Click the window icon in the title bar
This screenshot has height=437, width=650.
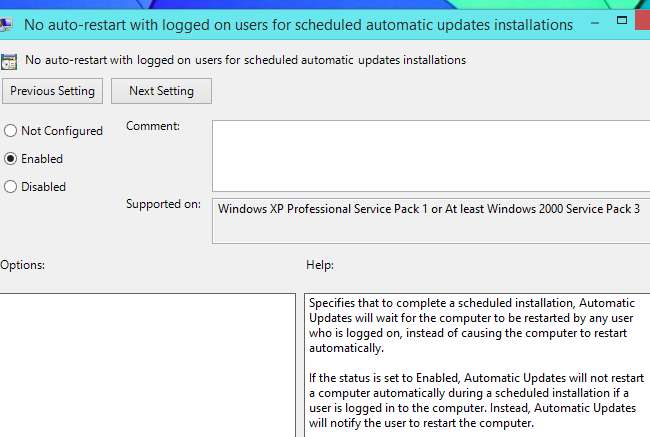click(x=5, y=24)
